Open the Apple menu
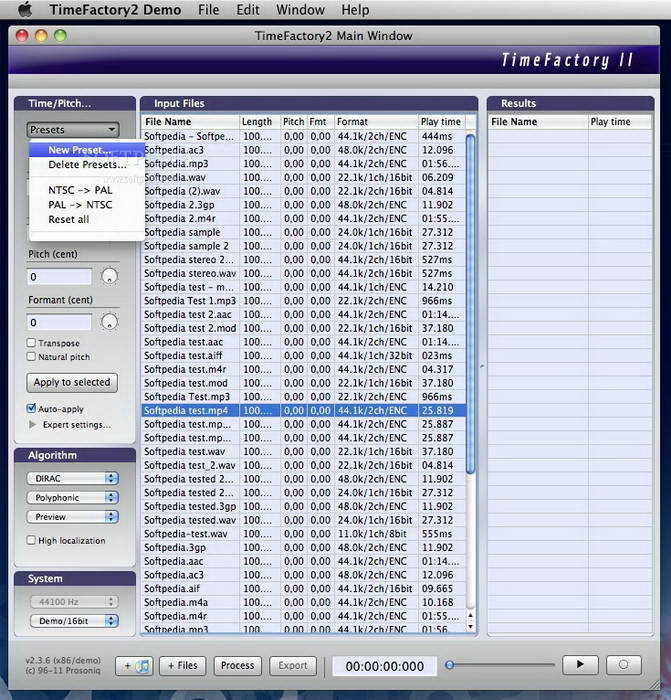671x700 pixels. click(x=25, y=9)
